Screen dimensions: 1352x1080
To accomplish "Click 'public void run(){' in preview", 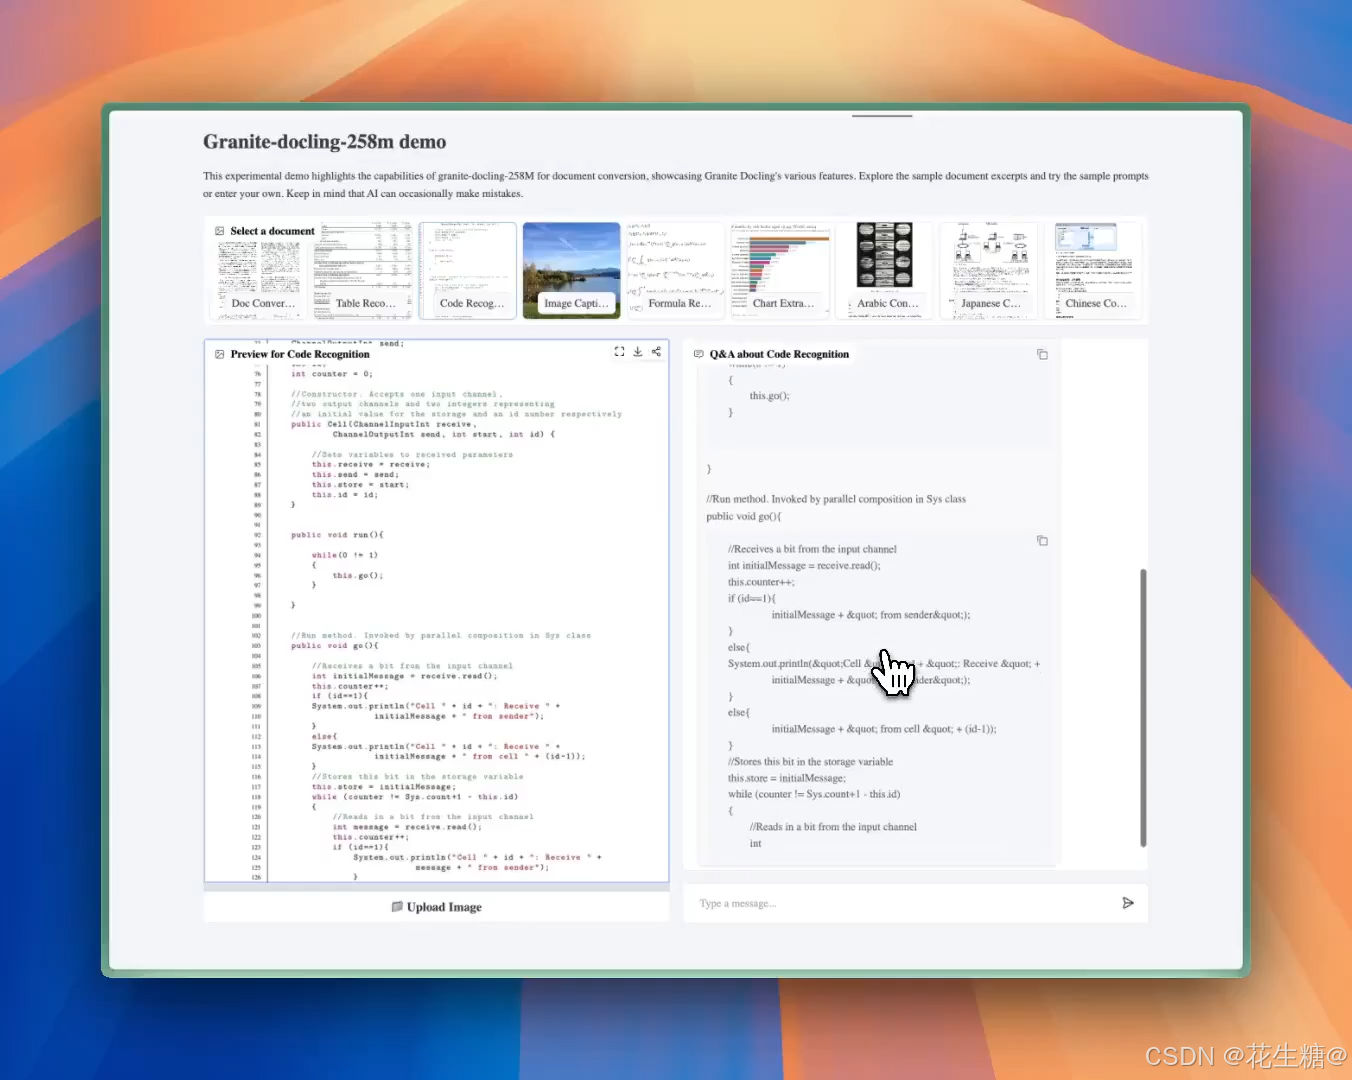I will (x=337, y=535).
